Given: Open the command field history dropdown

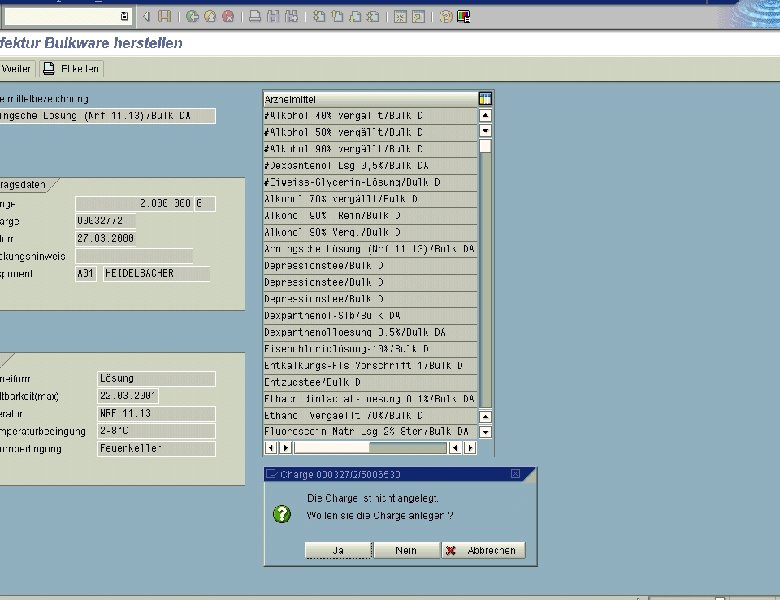Looking at the screenshot, I should 124,16.
